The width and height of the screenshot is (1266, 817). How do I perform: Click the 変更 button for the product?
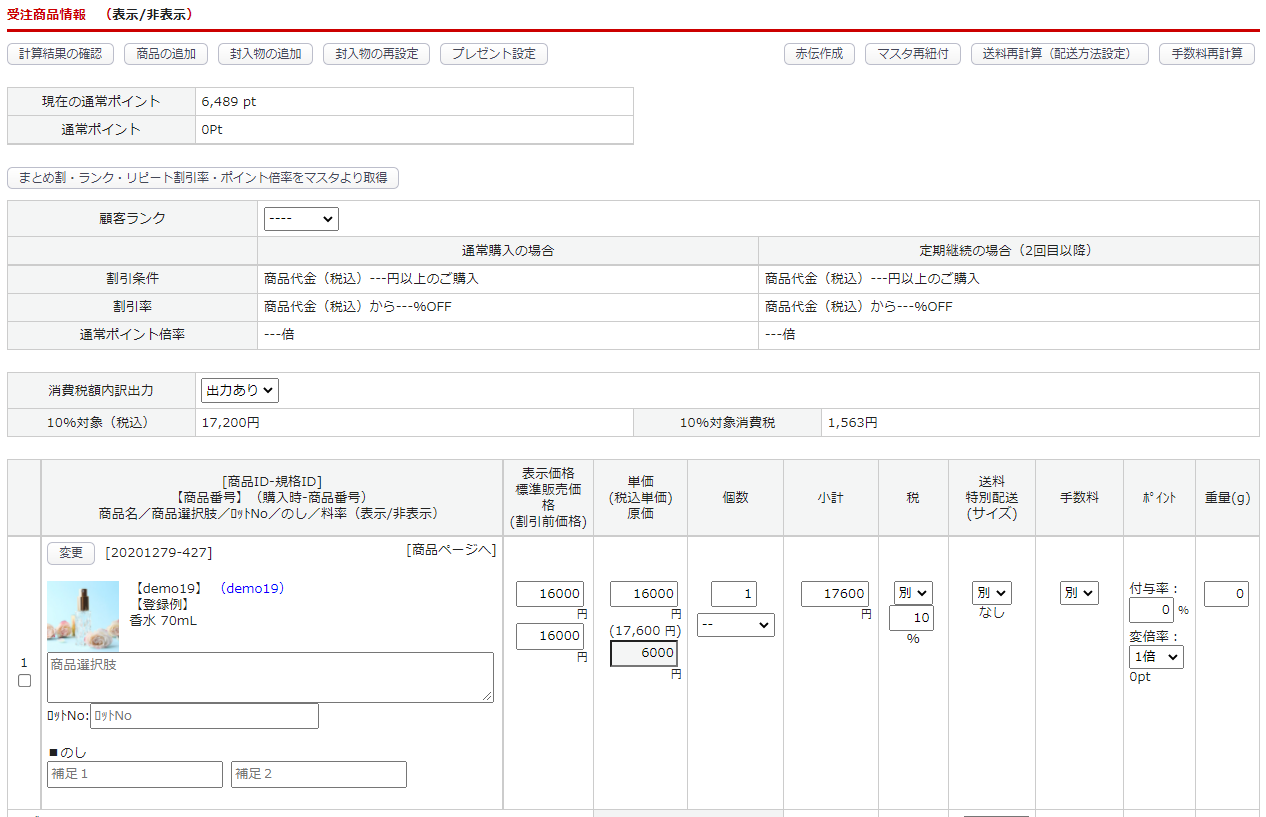(71, 553)
